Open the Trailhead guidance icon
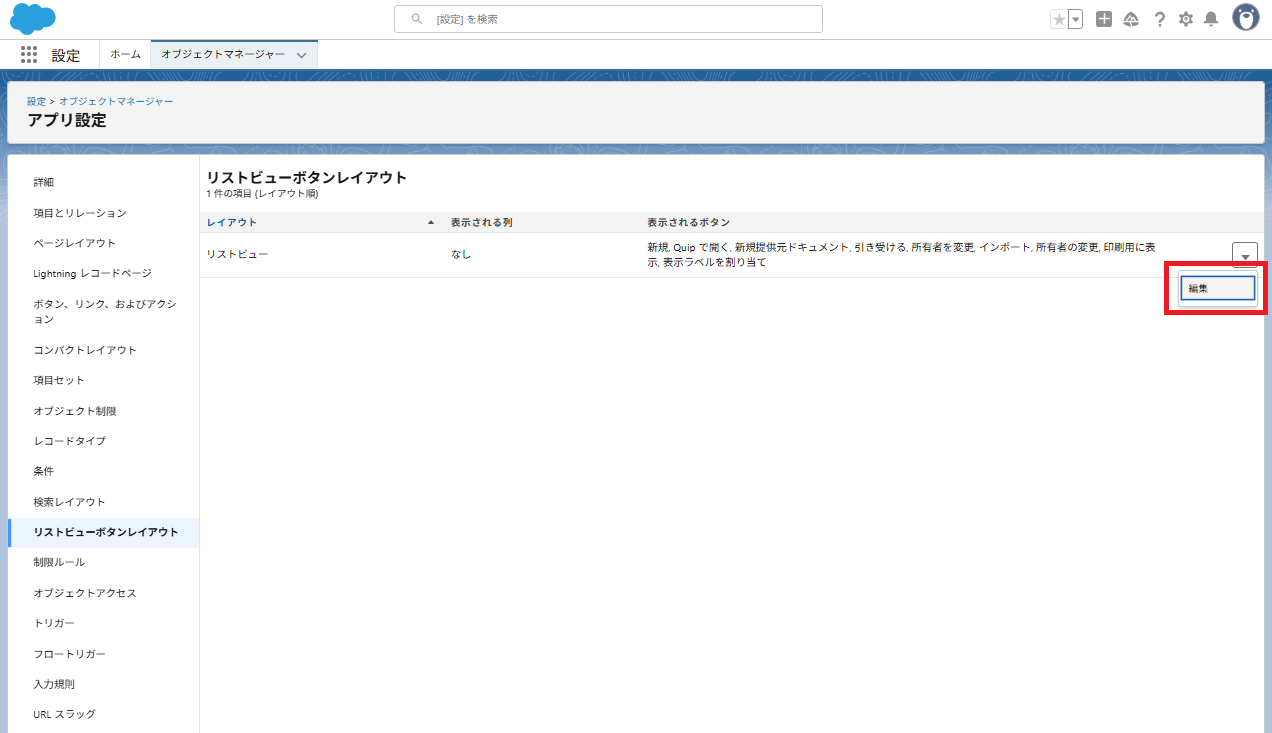 click(x=1131, y=19)
